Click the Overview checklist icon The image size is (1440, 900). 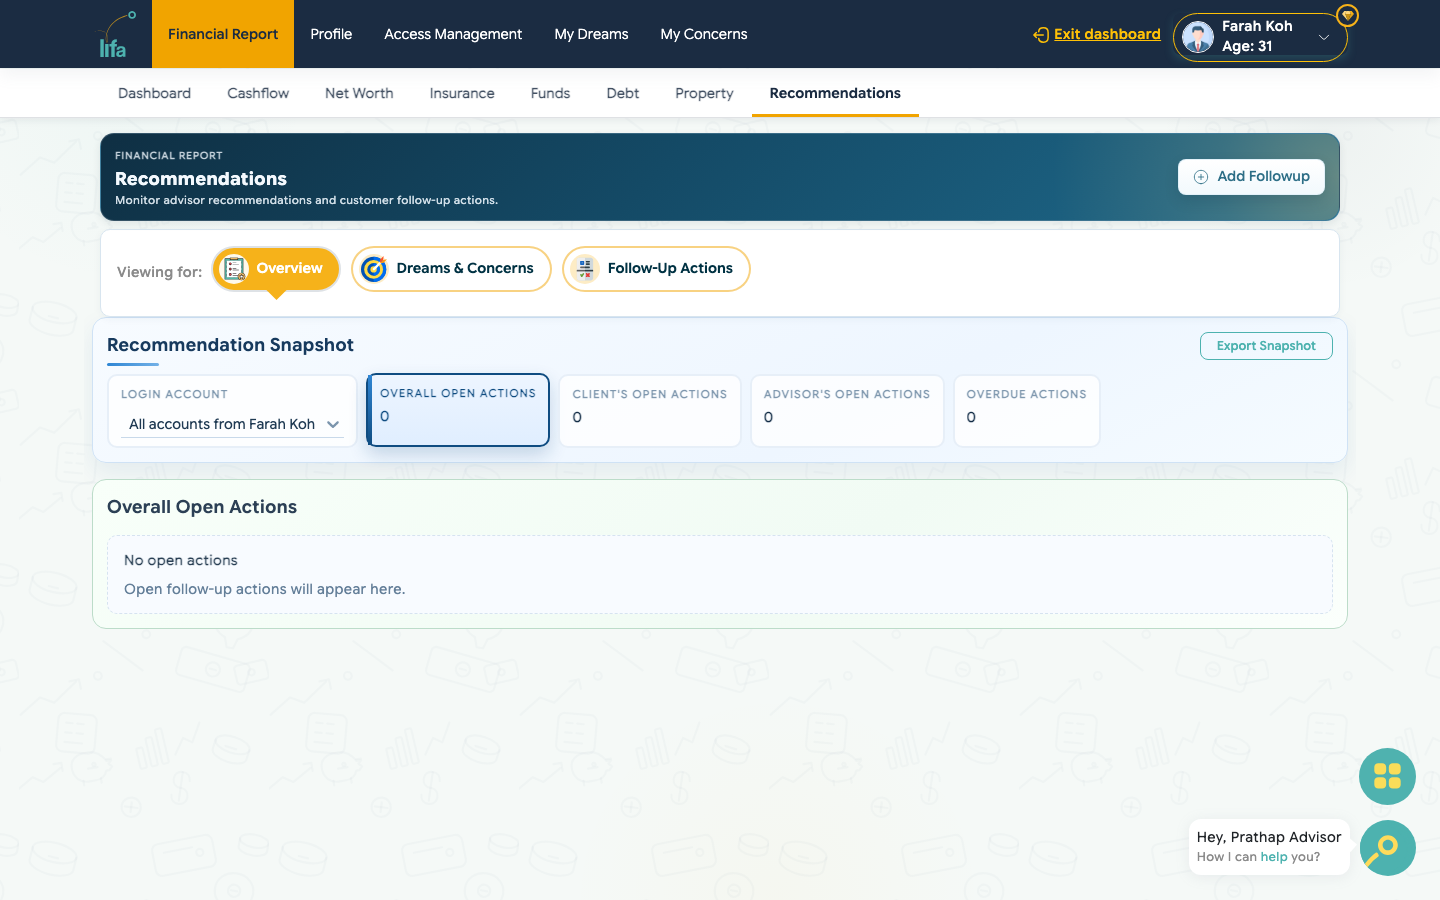(234, 269)
